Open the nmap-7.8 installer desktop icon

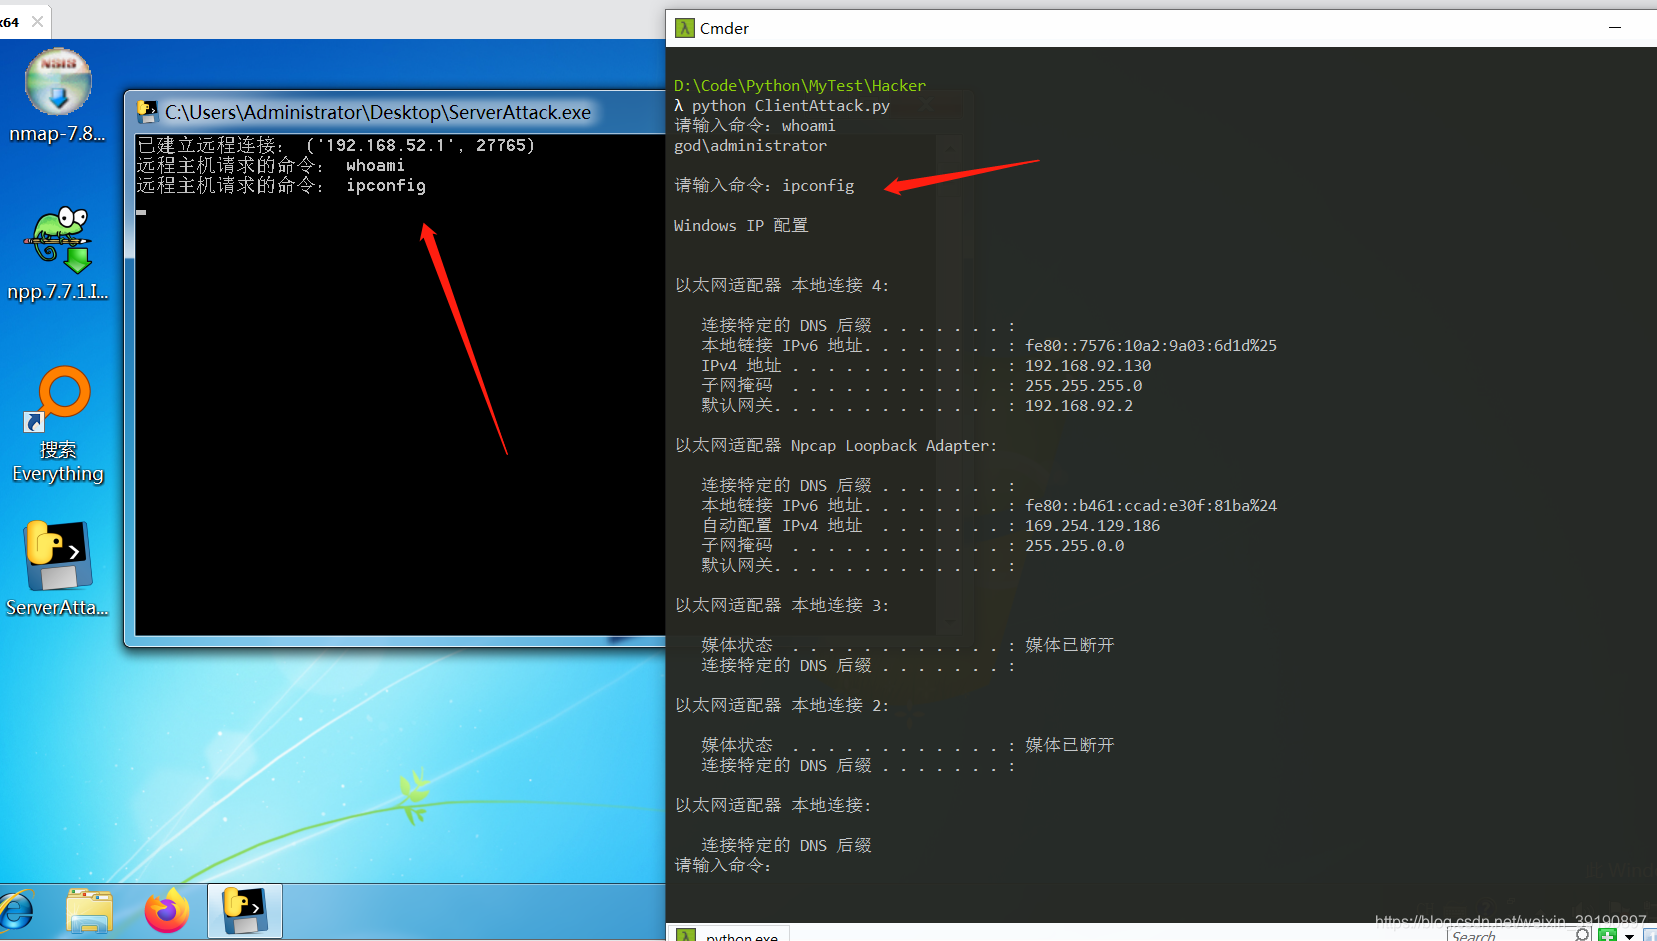(58, 95)
